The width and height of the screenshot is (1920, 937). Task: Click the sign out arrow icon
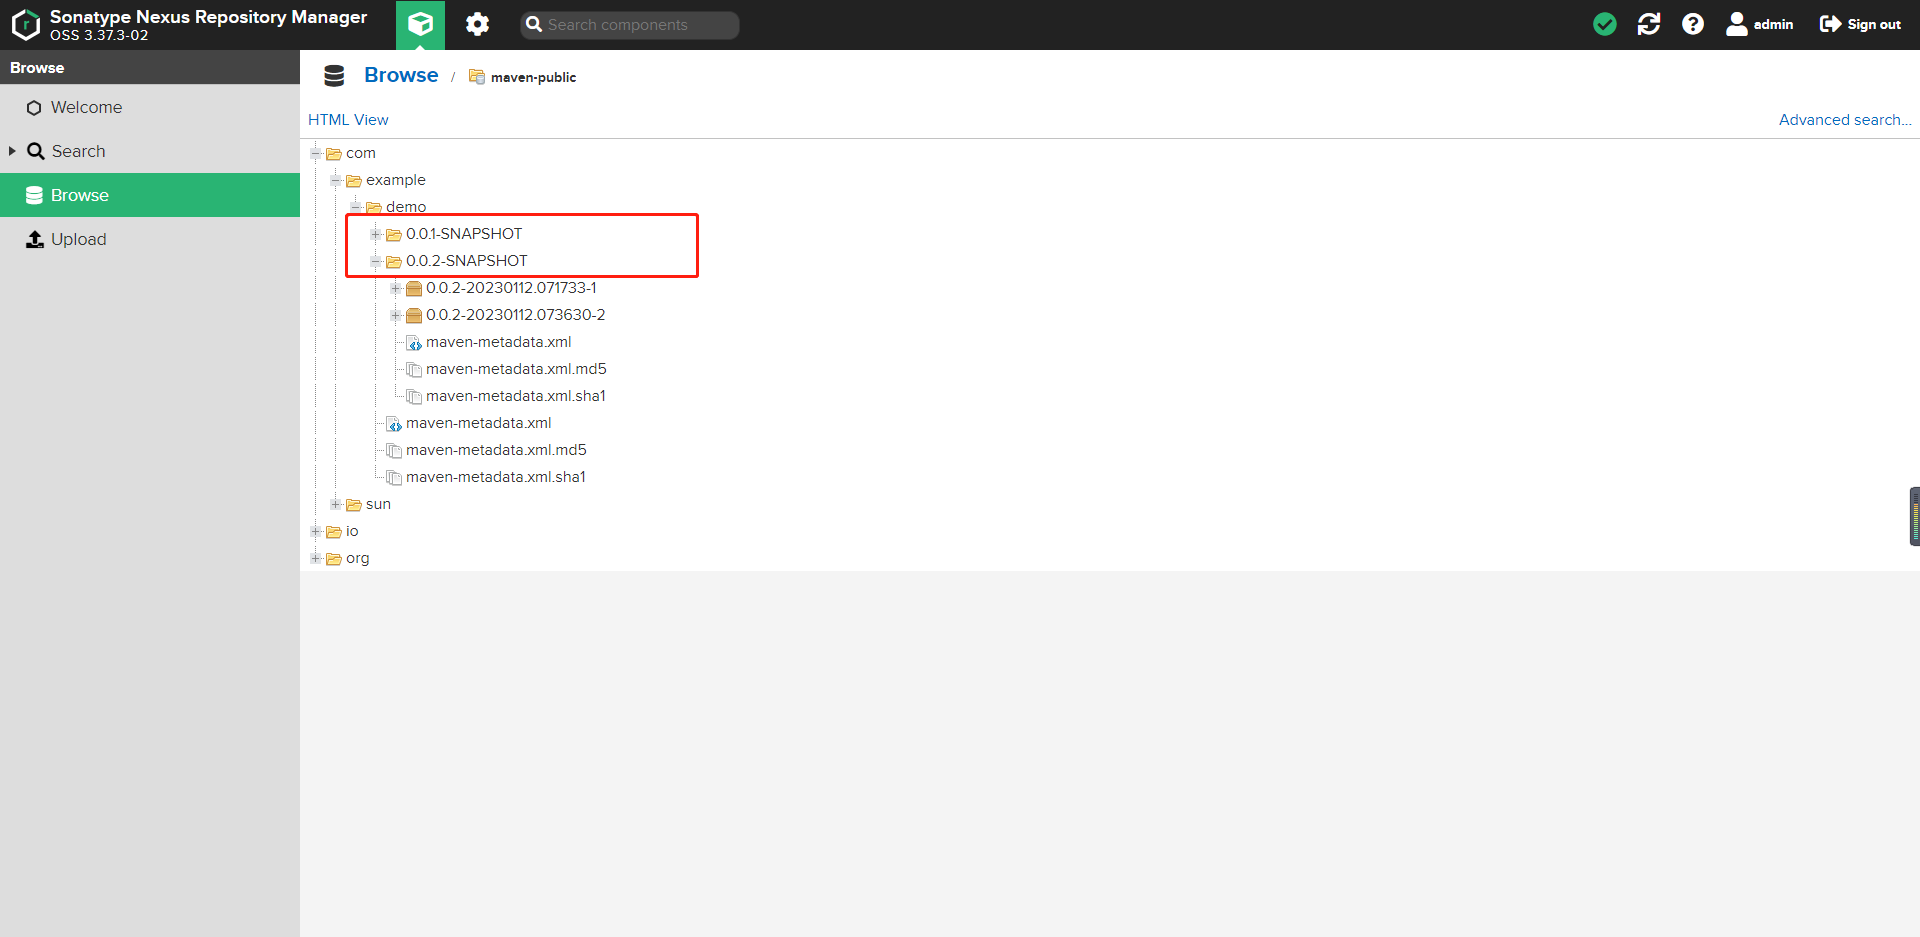1830,24
